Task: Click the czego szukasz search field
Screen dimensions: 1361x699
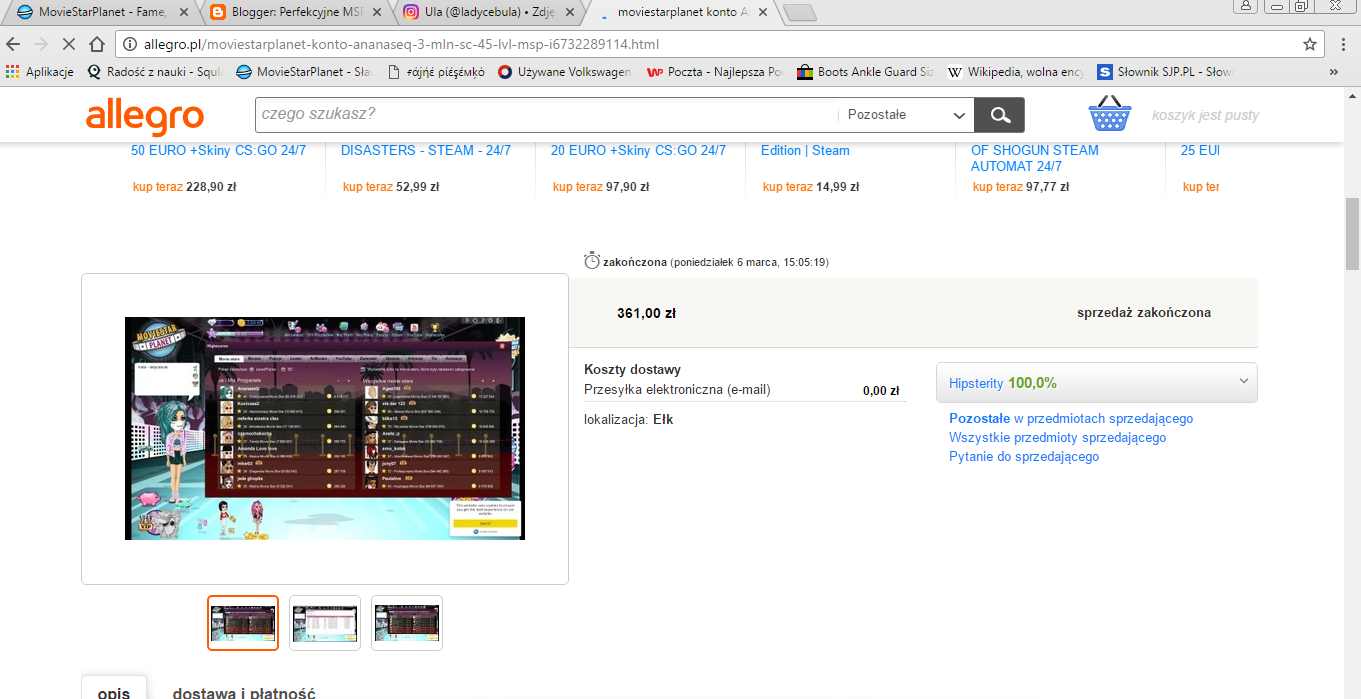Action: pos(547,115)
